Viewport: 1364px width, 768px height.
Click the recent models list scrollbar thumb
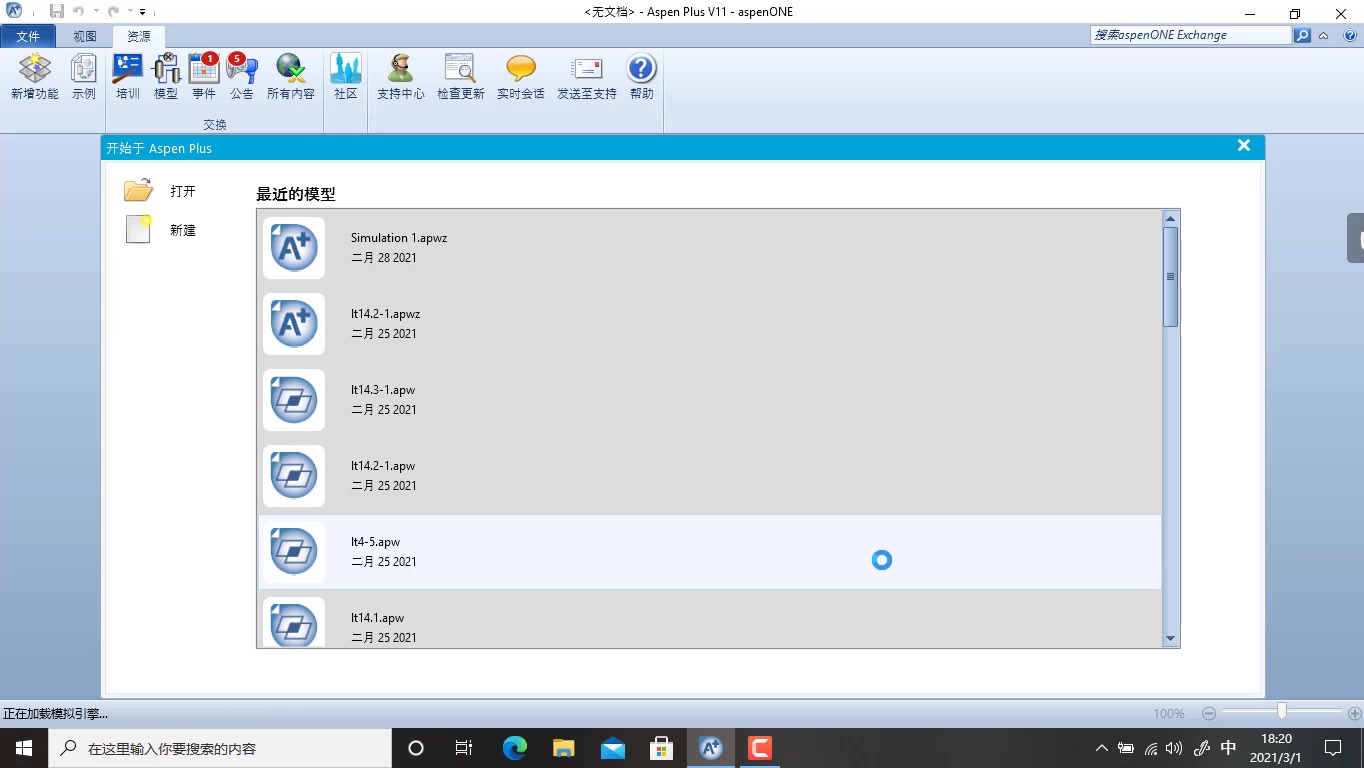point(1171,277)
